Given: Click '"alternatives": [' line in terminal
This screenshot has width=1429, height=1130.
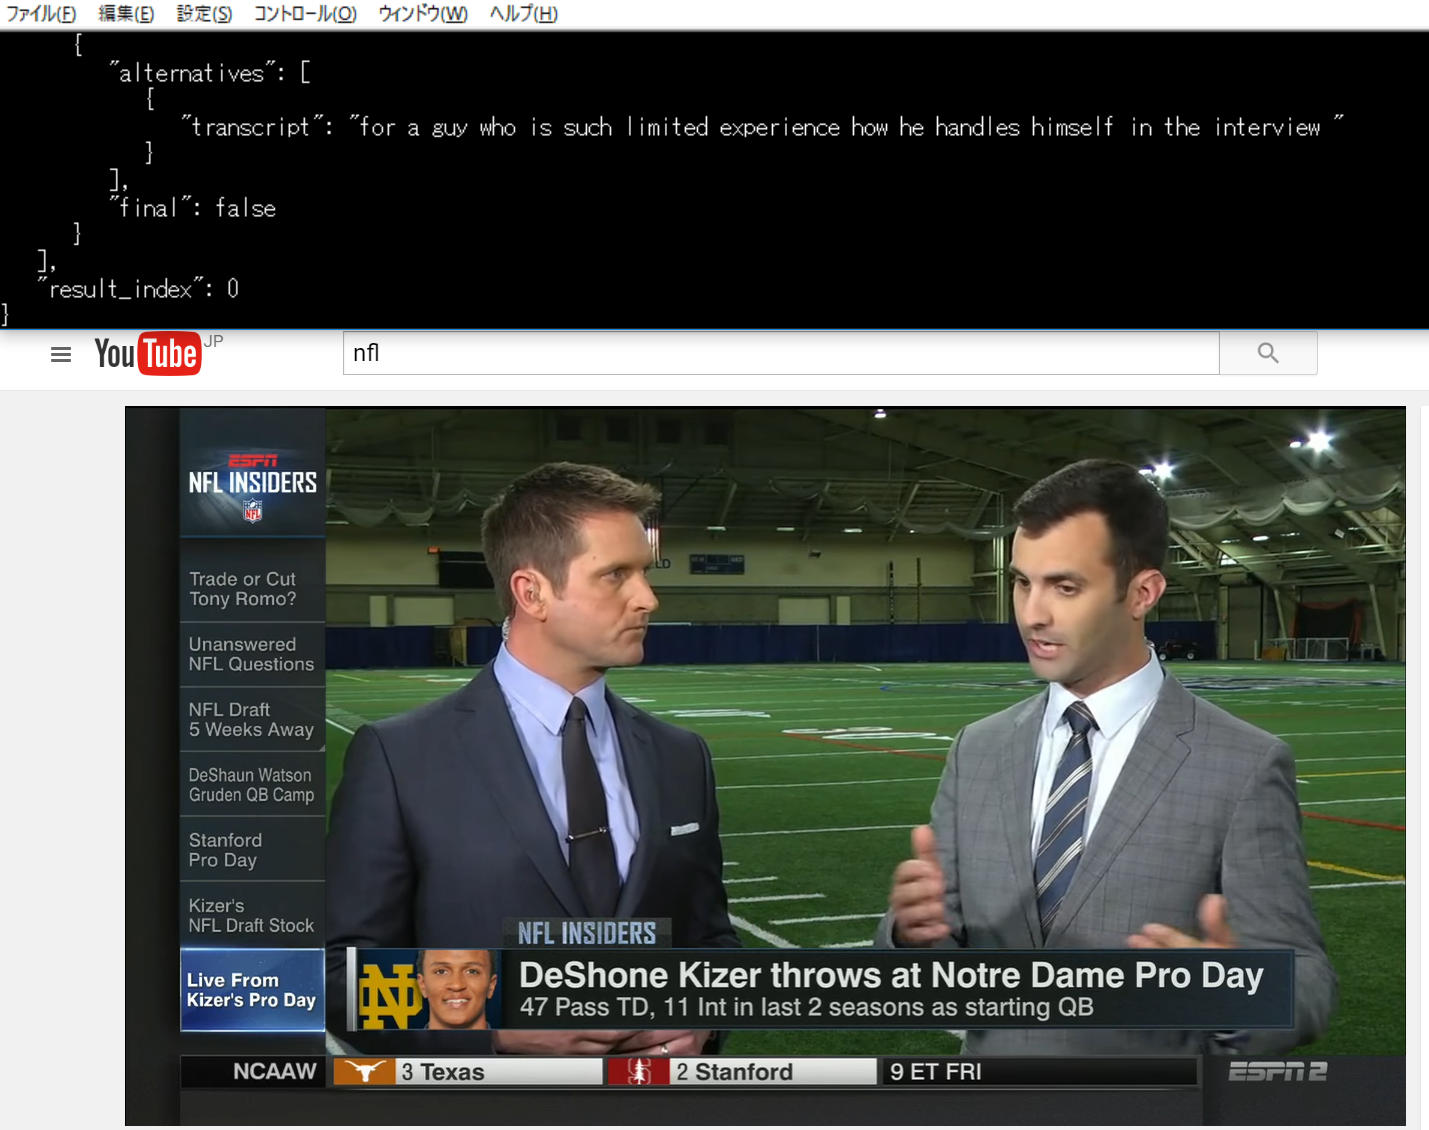Looking at the screenshot, I should click(x=211, y=73).
